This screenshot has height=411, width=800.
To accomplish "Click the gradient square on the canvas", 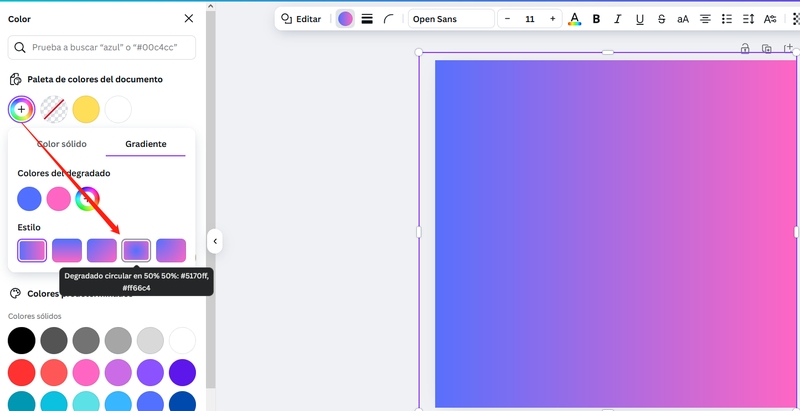I will (x=615, y=234).
